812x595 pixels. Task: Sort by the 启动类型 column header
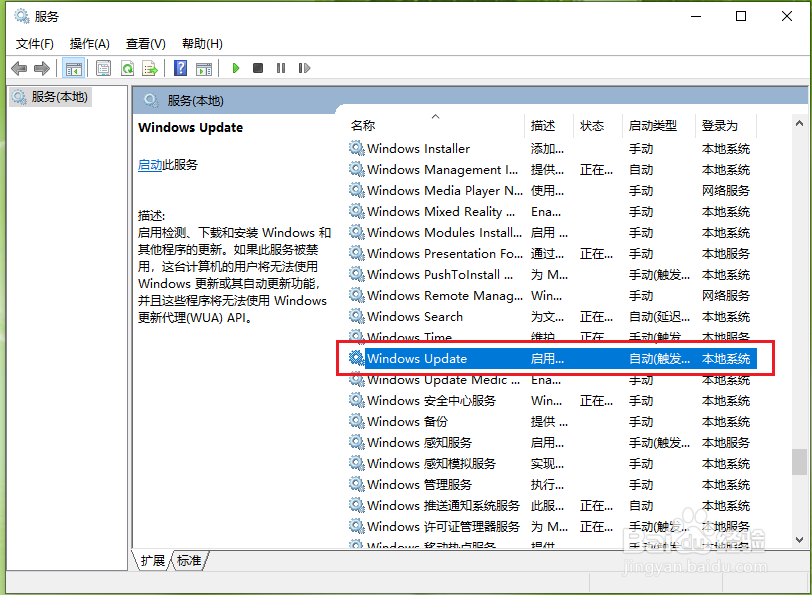pos(659,125)
